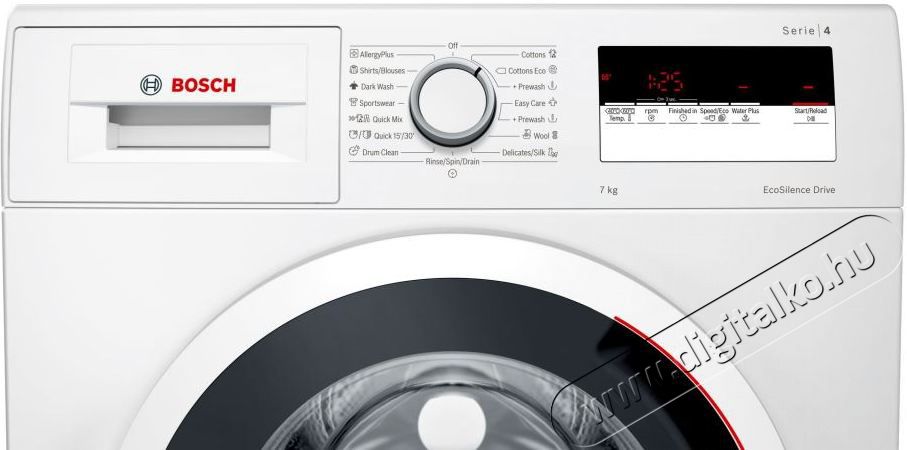Tap the Quick 15'/30' program icon
907x450 pixels.
point(360,135)
